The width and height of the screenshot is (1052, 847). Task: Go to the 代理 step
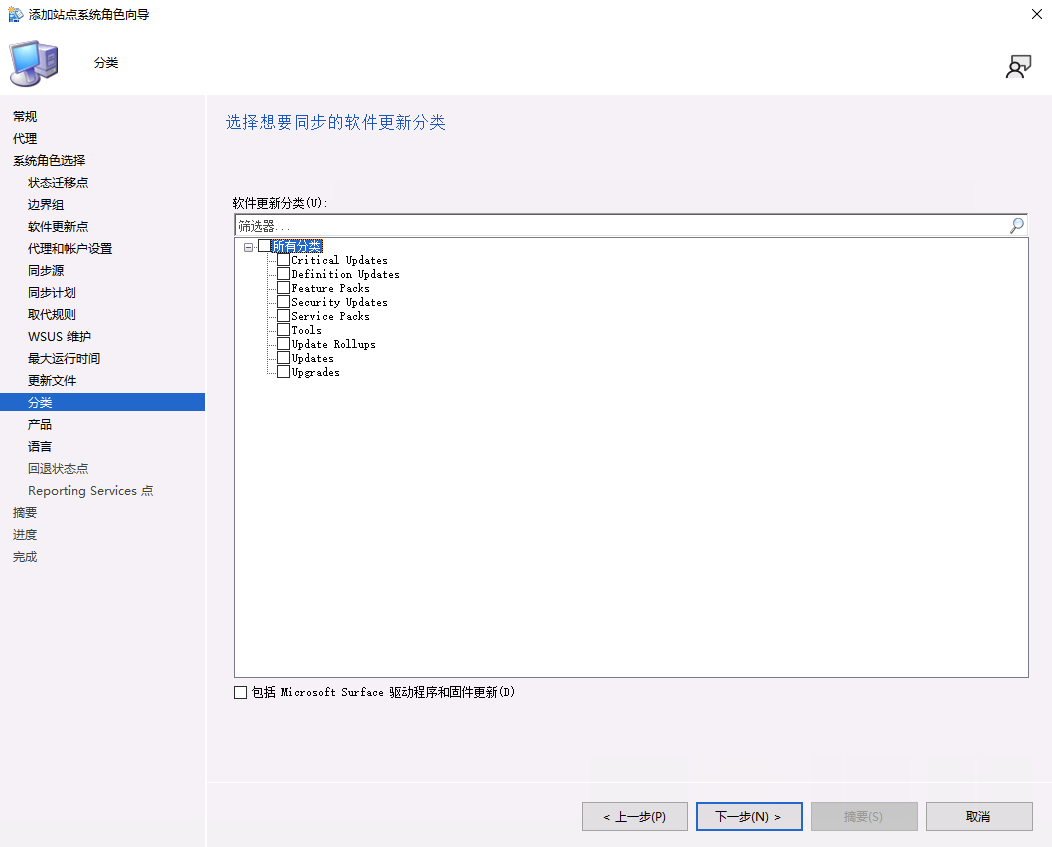pos(25,139)
